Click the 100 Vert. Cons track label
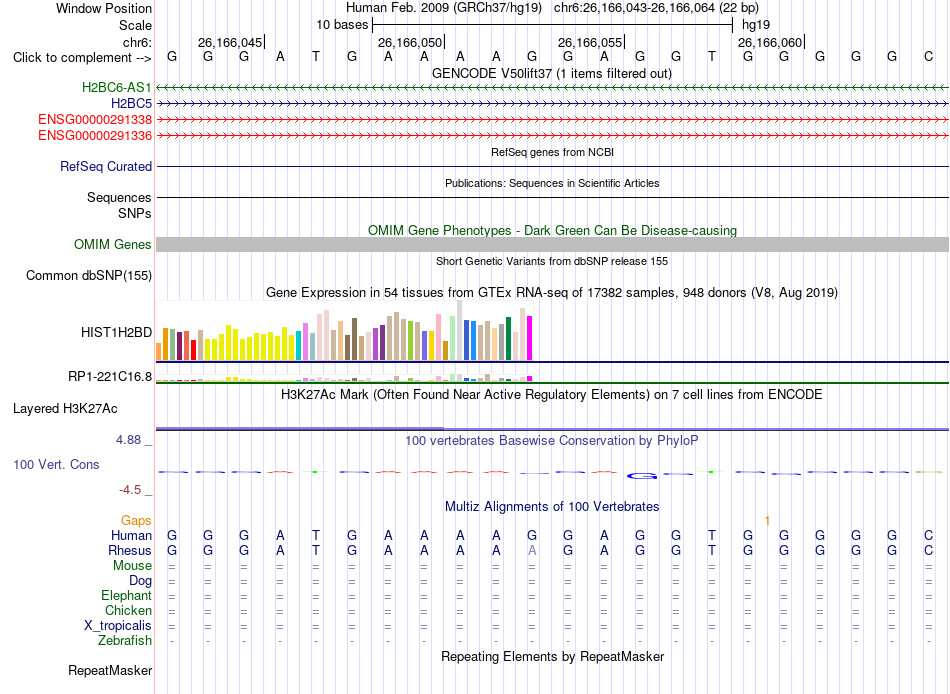Image resolution: width=950 pixels, height=694 pixels. point(56,464)
